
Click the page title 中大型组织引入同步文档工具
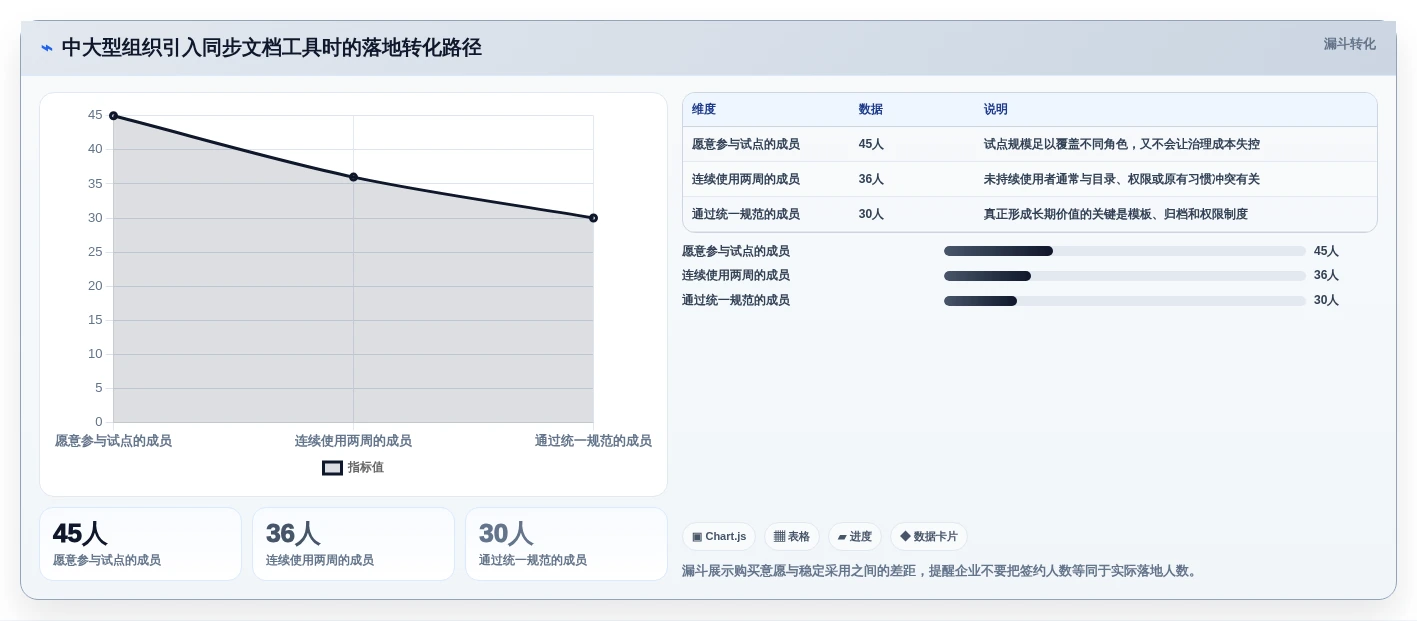272,48
